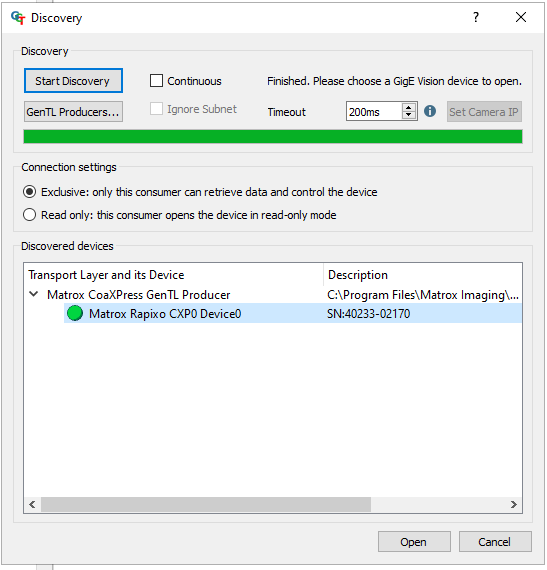Collapse the Matrox CoaXPress GenTL Producer node
The image size is (547, 570).
pos(34,294)
